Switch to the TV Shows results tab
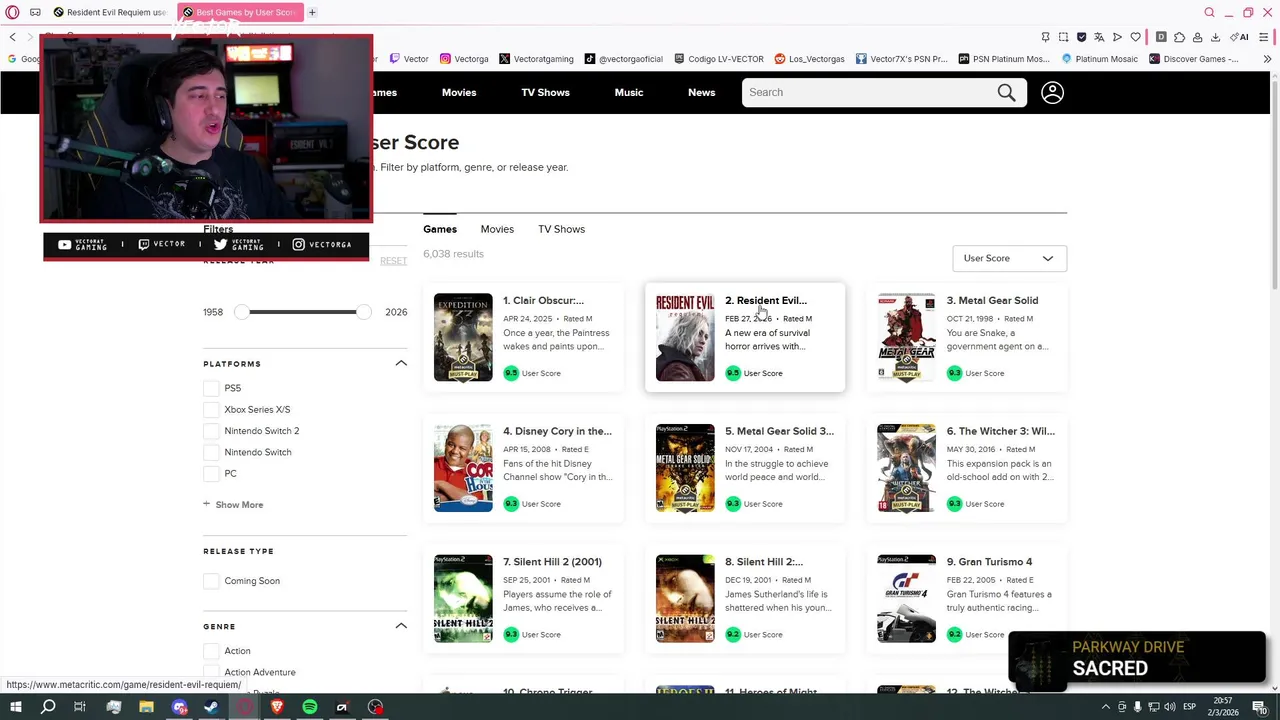This screenshot has width=1280, height=720. point(561,229)
